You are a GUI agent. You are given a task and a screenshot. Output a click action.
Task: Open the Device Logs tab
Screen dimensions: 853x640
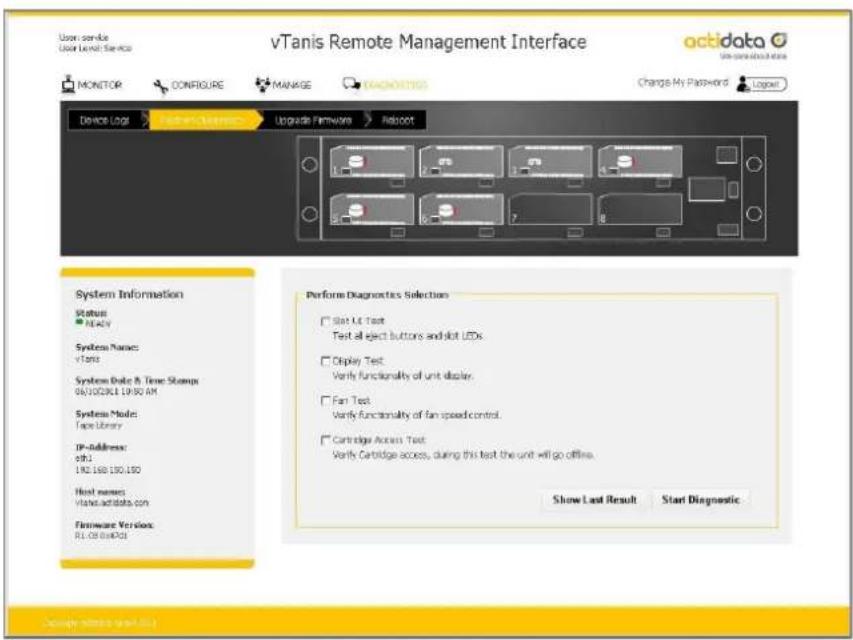104,120
